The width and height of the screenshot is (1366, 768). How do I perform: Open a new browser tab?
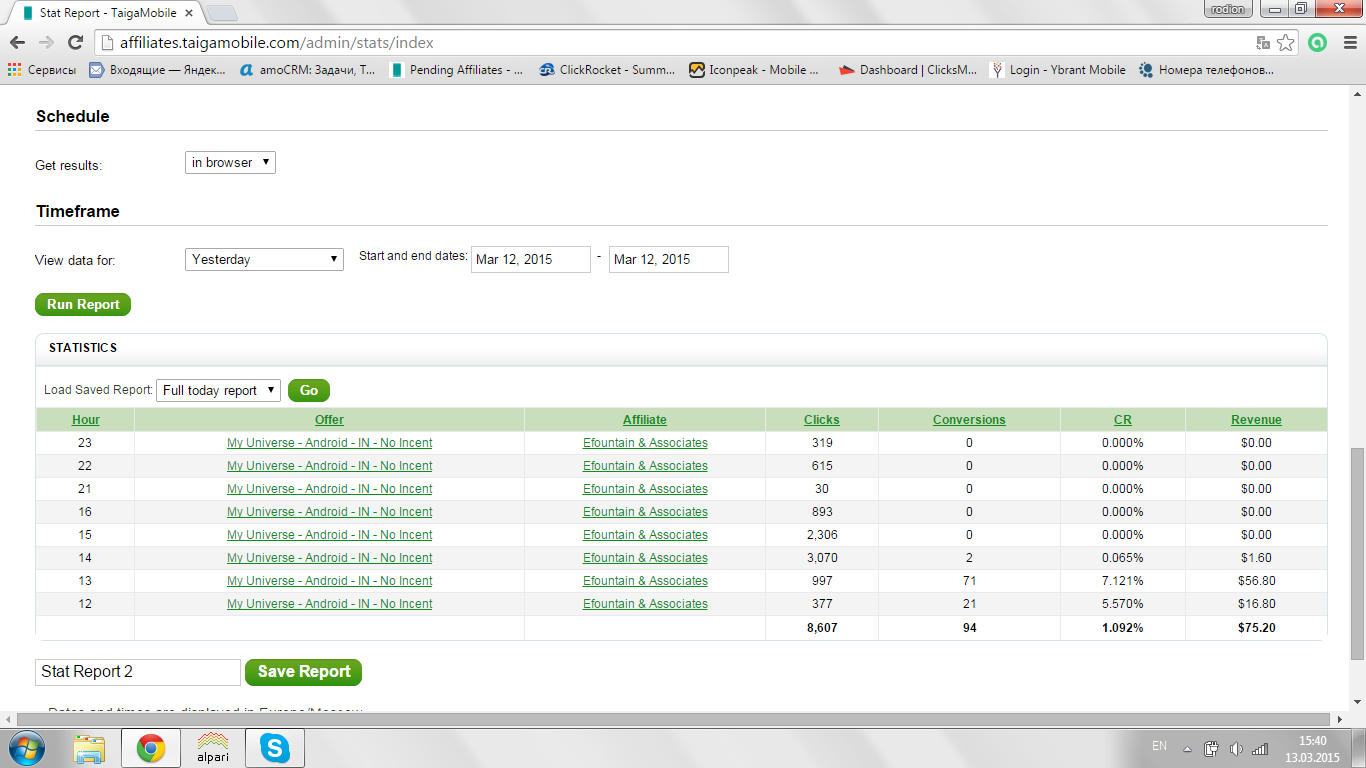coord(220,13)
